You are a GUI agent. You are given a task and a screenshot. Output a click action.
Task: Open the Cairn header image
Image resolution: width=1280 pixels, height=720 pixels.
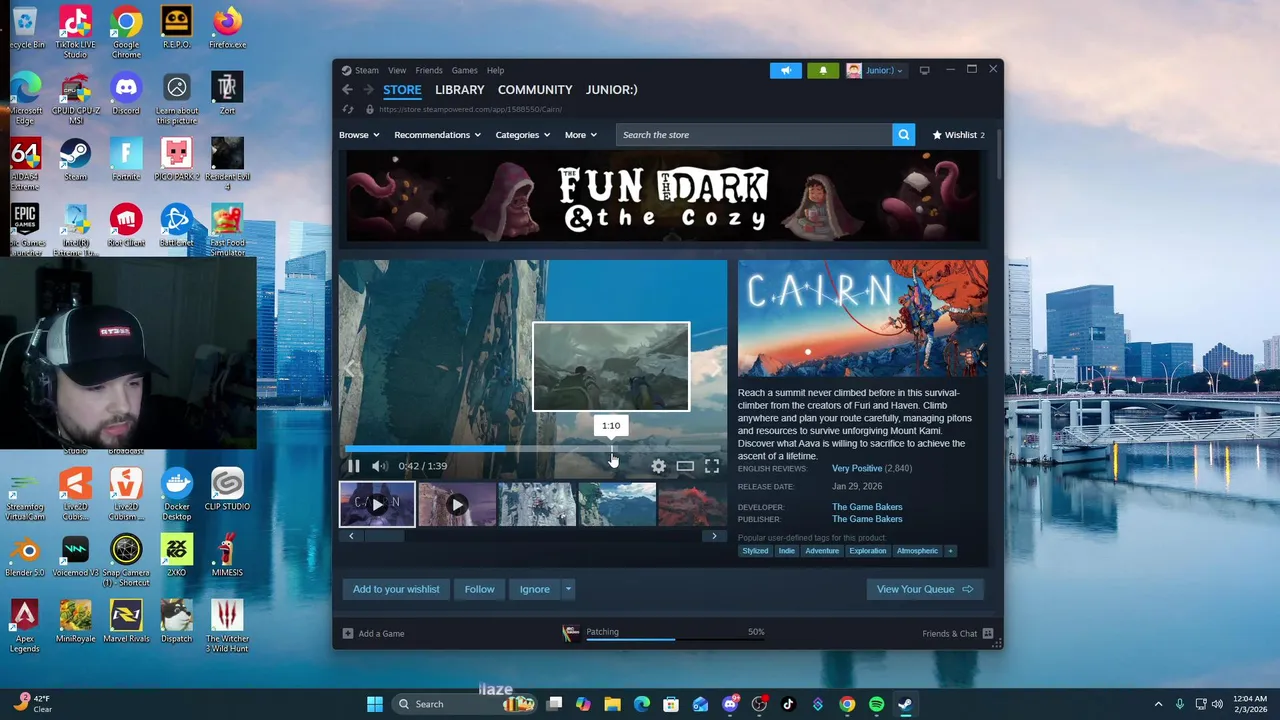coord(863,318)
